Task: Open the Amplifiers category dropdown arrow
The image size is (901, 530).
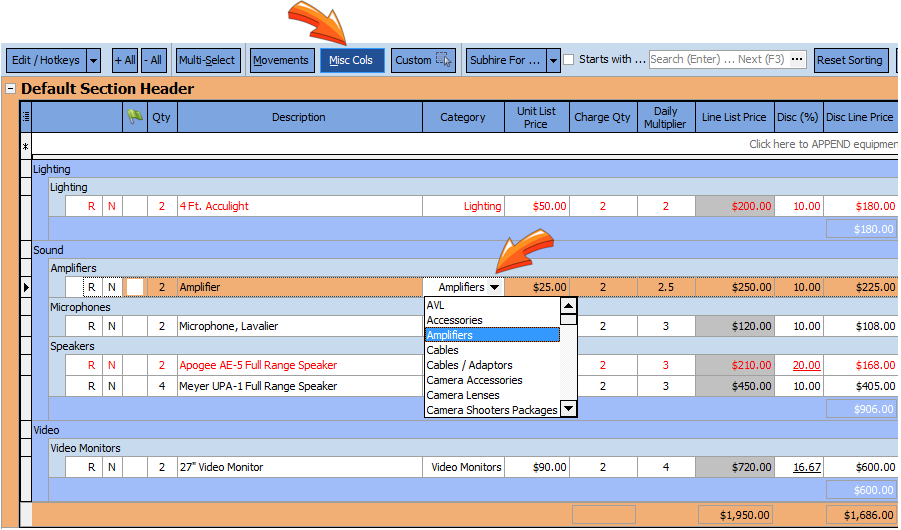Action: click(495, 288)
